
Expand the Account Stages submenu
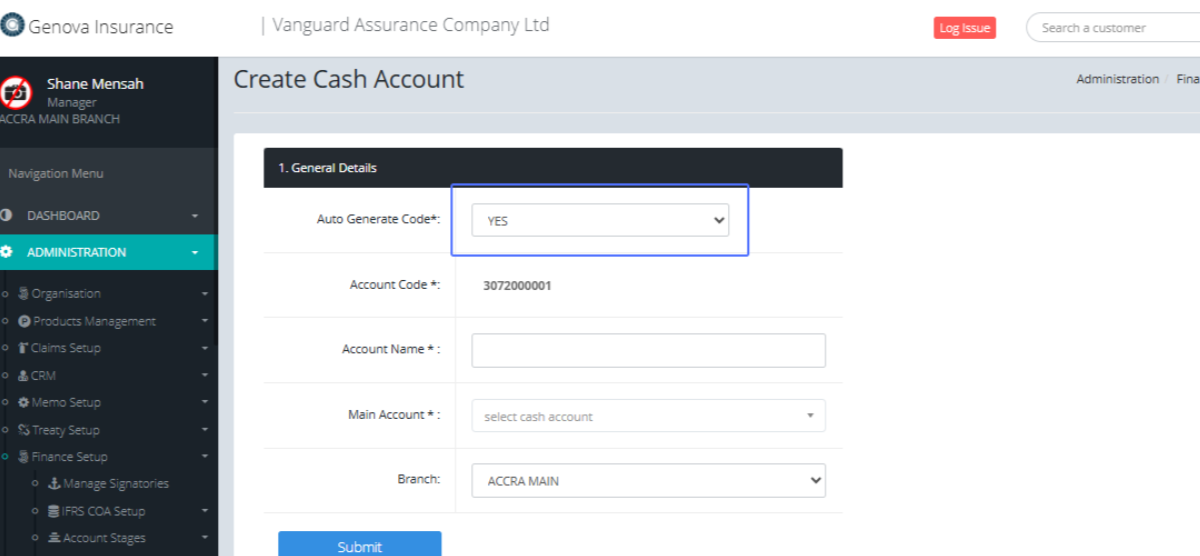pyautogui.click(x=204, y=538)
